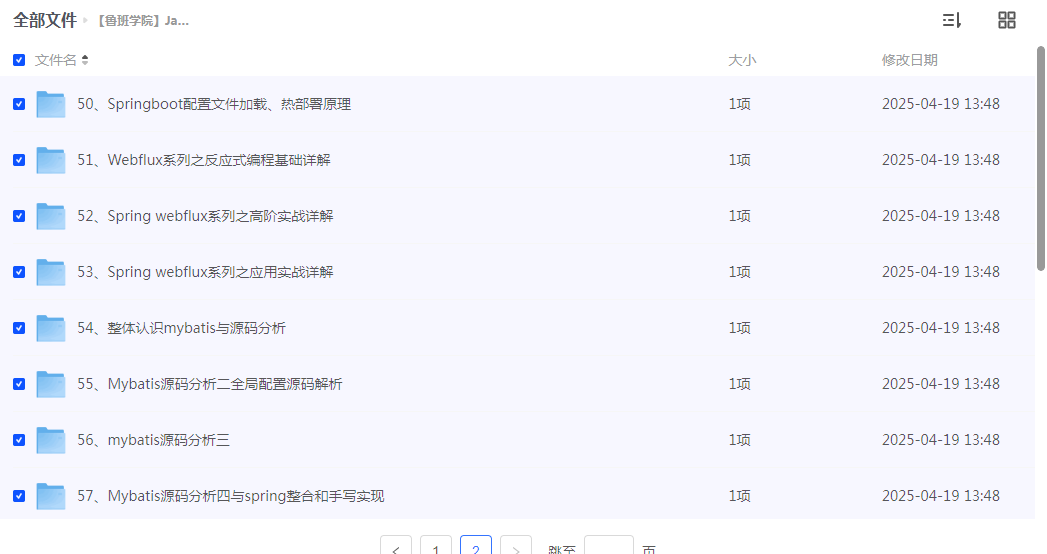Click folder icon for 51、Webflux系列
1047x554 pixels.
tap(50, 160)
